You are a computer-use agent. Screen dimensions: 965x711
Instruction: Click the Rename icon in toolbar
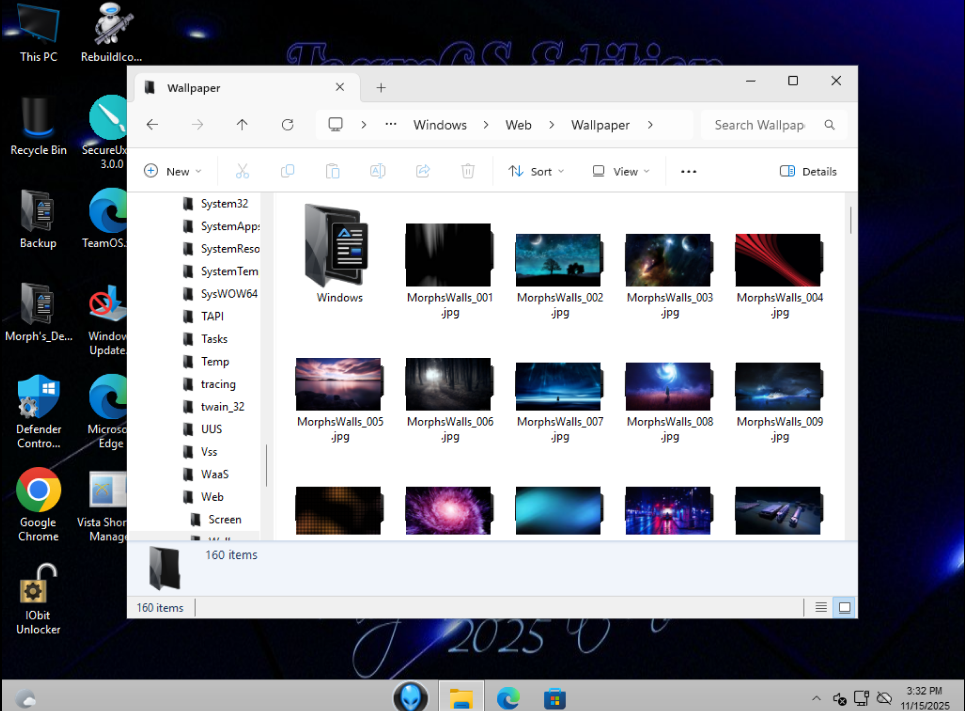click(377, 171)
